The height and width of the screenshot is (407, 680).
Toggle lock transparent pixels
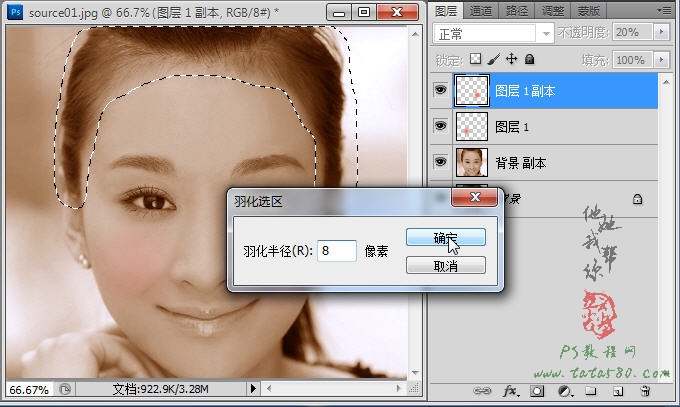(476, 59)
